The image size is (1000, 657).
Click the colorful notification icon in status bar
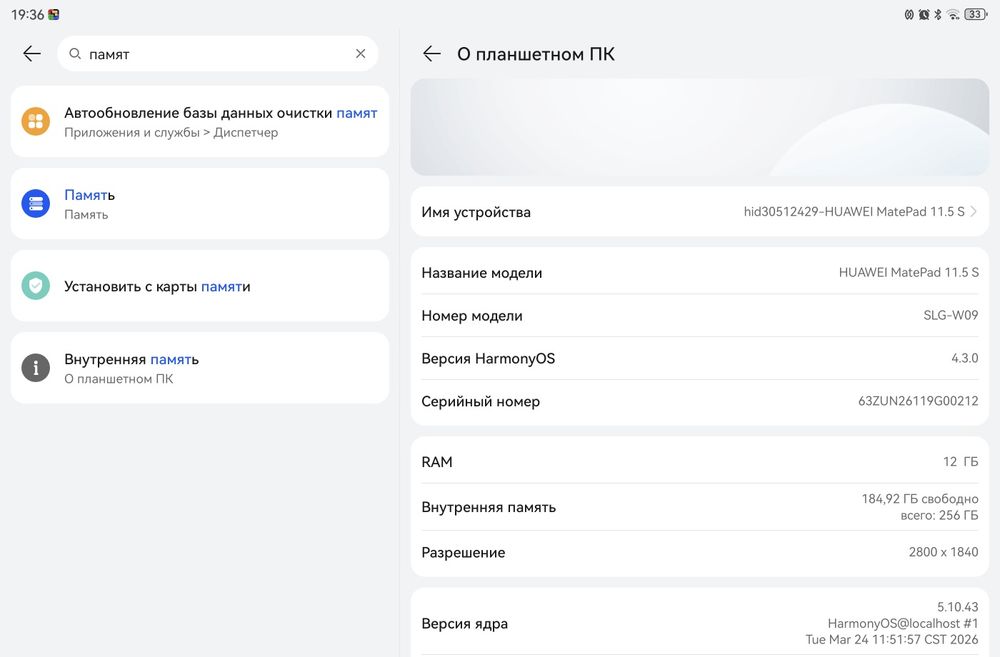pyautogui.click(x=54, y=14)
